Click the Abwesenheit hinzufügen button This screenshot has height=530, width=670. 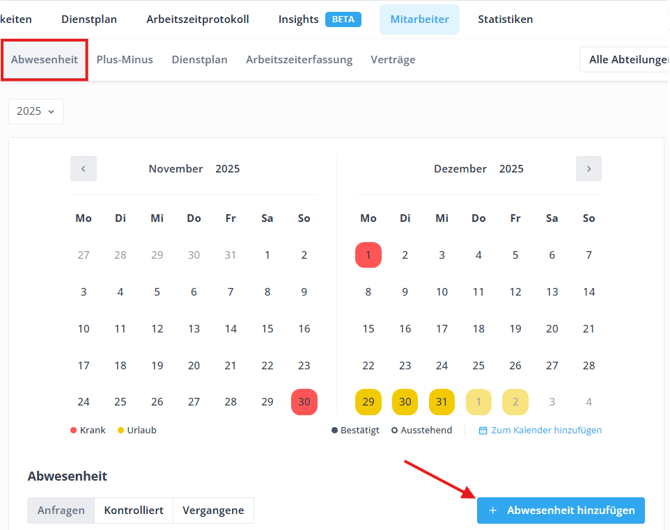[561, 510]
